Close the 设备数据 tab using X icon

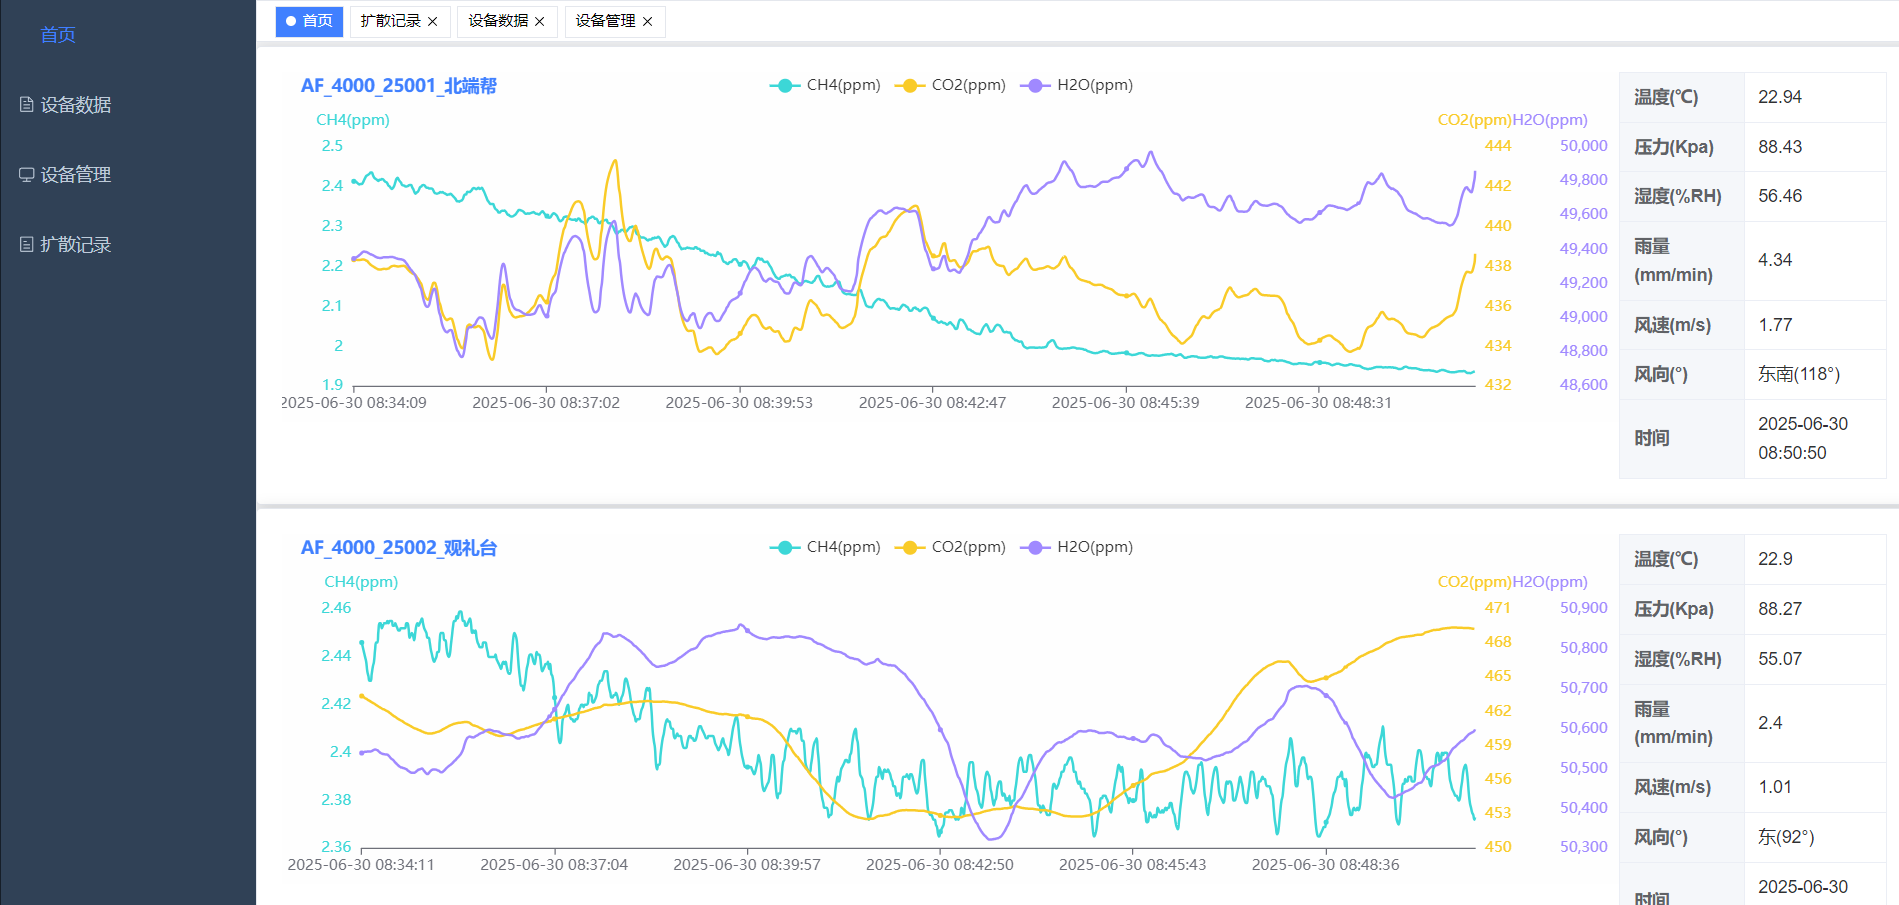(540, 21)
